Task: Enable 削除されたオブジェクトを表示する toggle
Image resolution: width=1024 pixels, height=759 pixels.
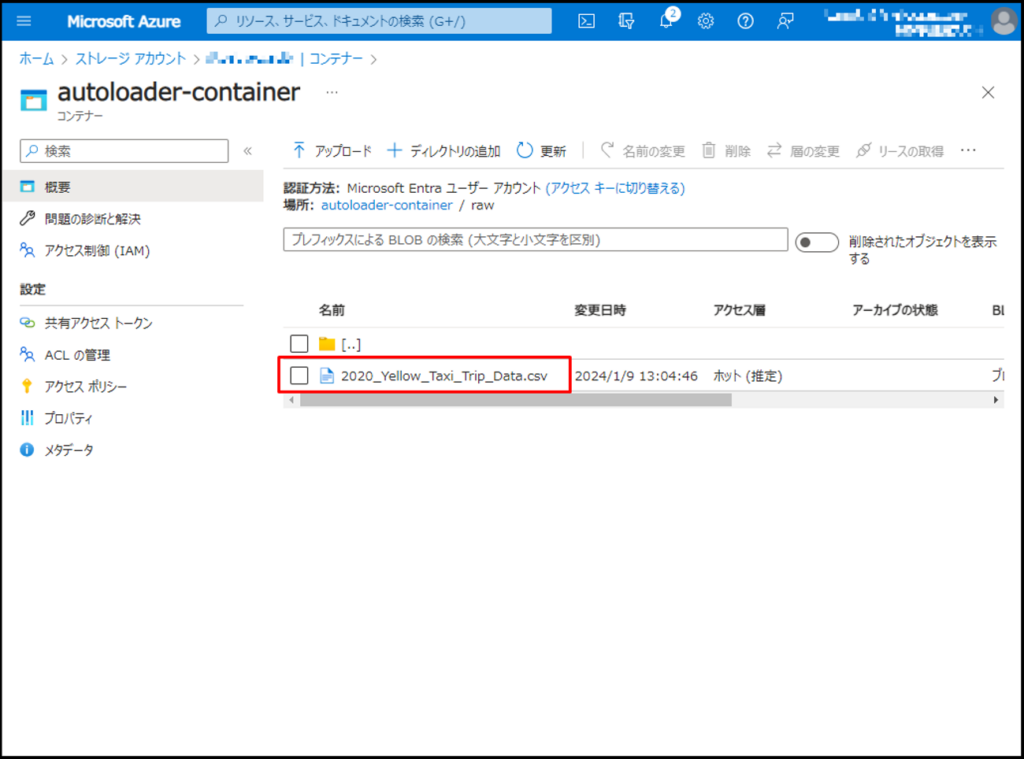Action: (817, 241)
